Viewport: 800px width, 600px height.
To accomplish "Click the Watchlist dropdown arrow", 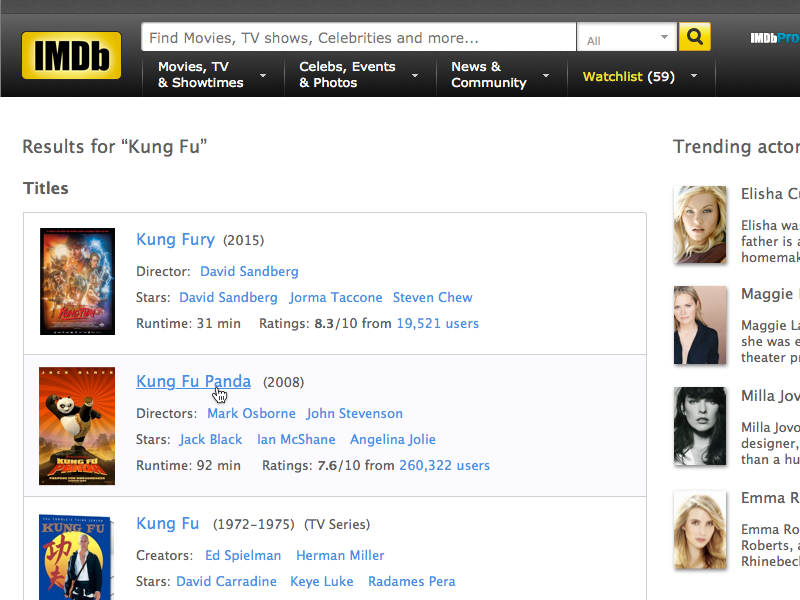I will point(694,76).
